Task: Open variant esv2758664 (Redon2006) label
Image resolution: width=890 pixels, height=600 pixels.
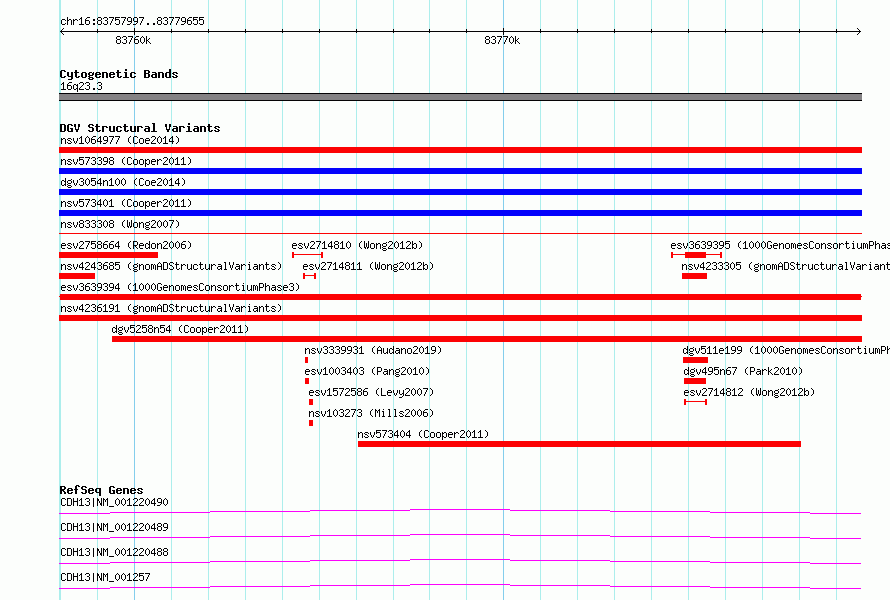Action: click(126, 245)
